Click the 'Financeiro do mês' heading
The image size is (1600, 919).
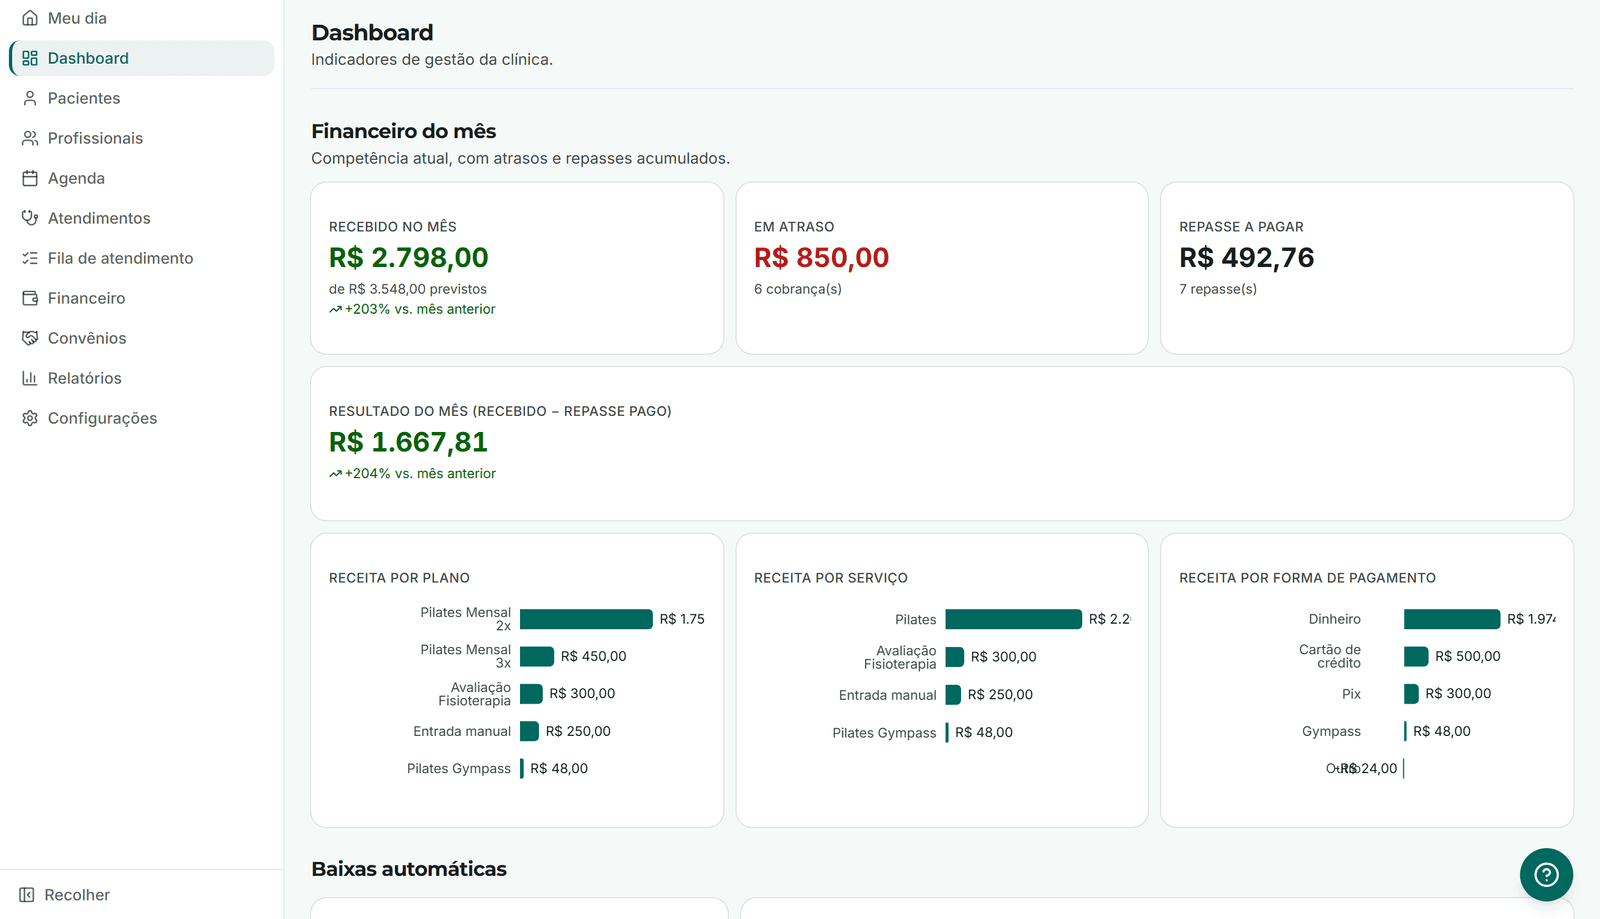click(x=404, y=131)
